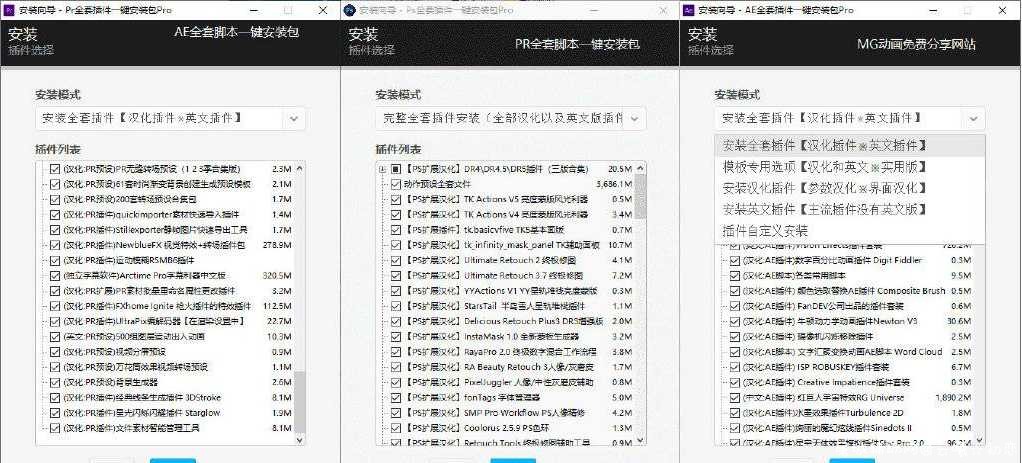
Task: Click scroll-up arrow of the Pr plugin list
Action: 300,168
